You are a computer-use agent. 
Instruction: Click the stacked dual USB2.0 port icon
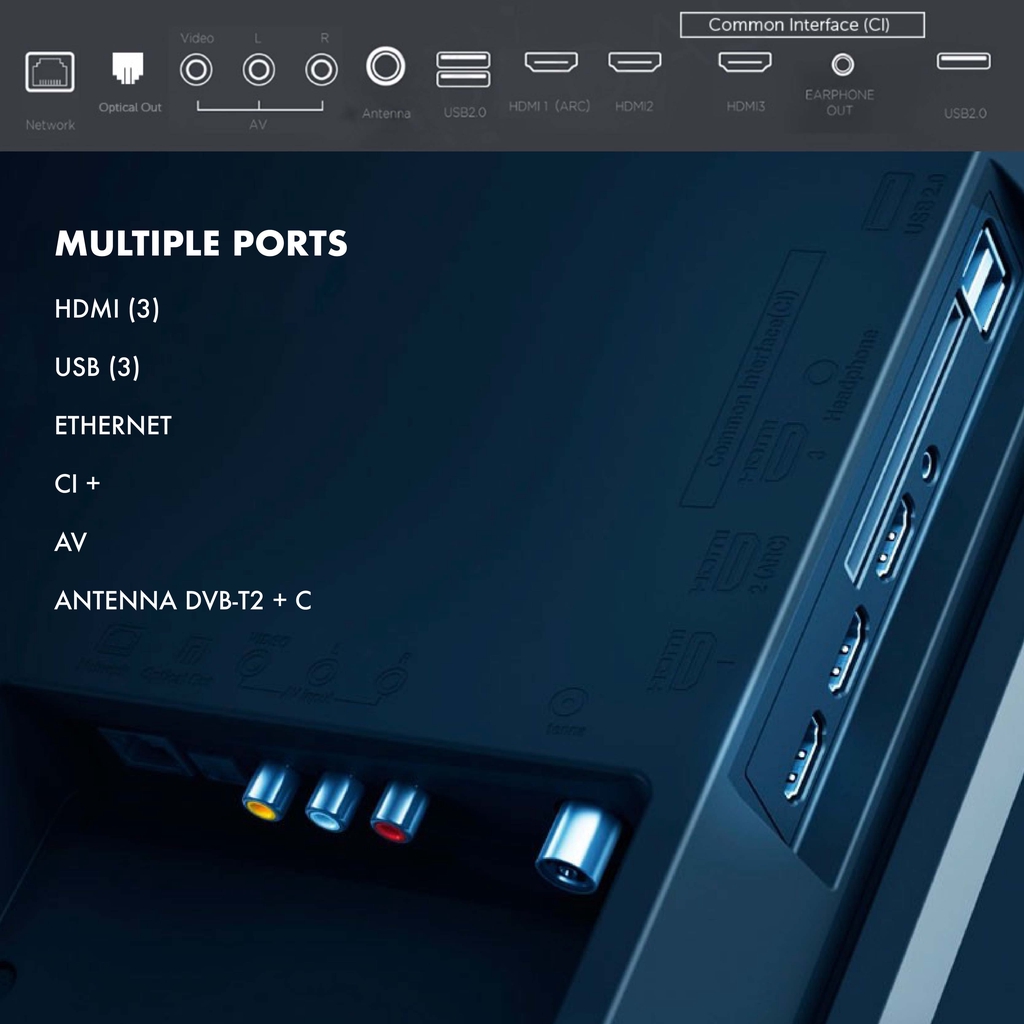tap(463, 69)
